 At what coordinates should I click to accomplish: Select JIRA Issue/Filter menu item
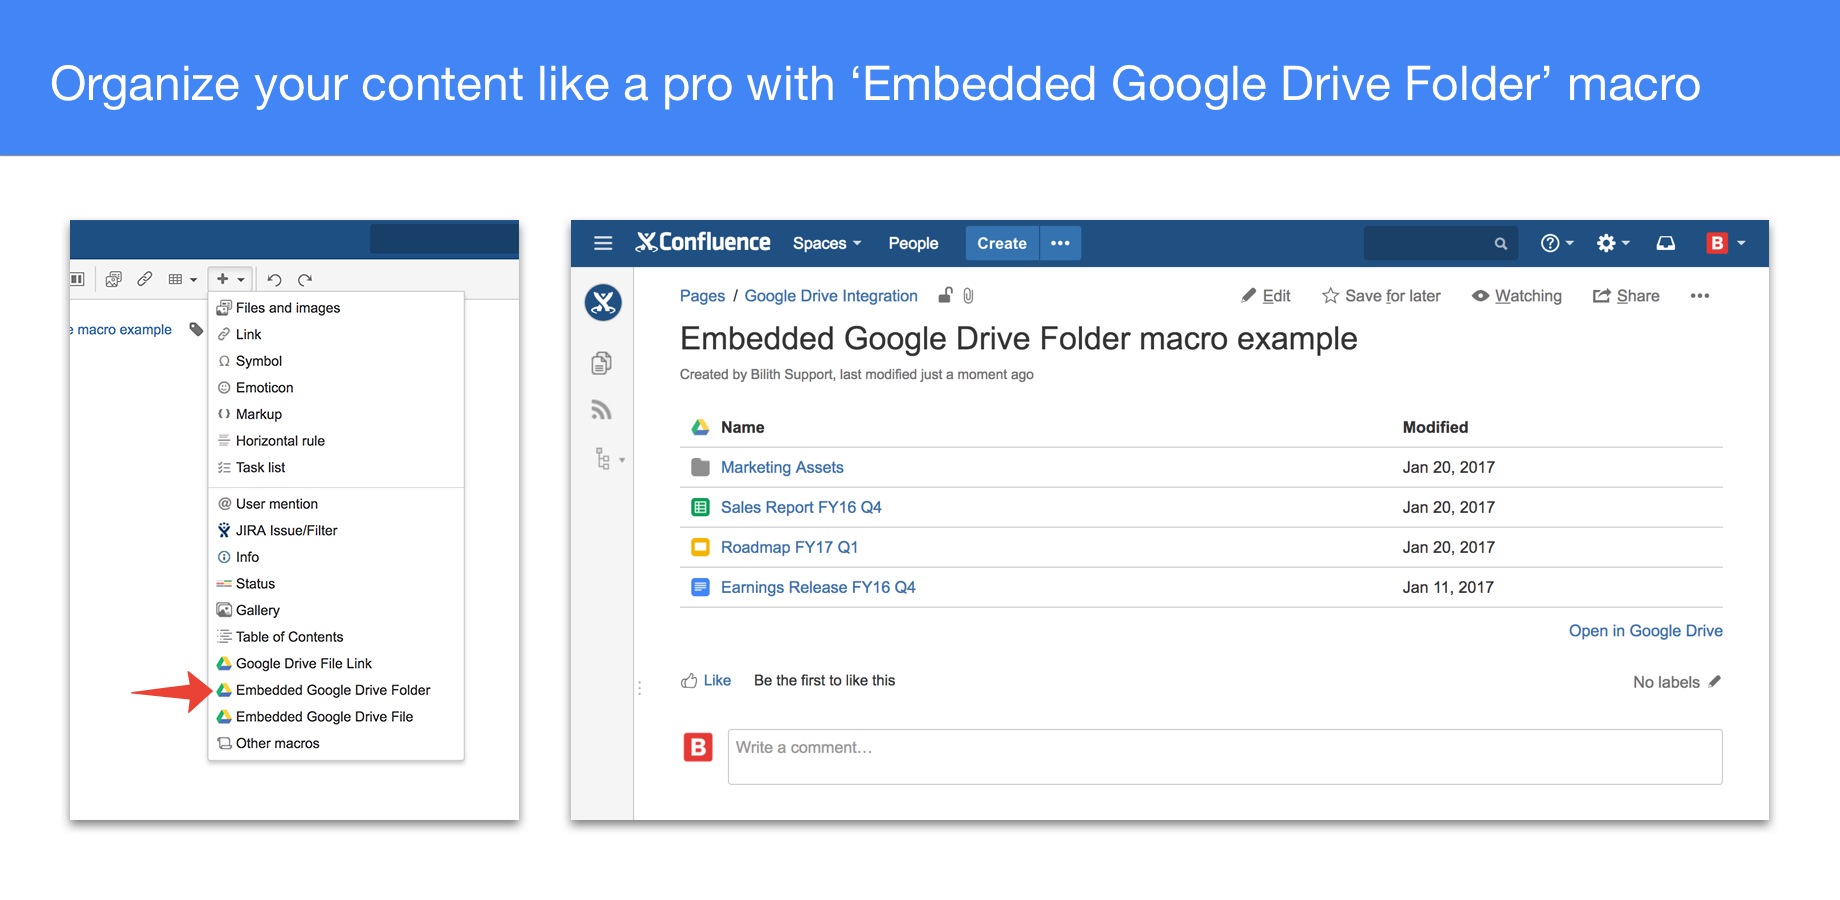click(336, 531)
